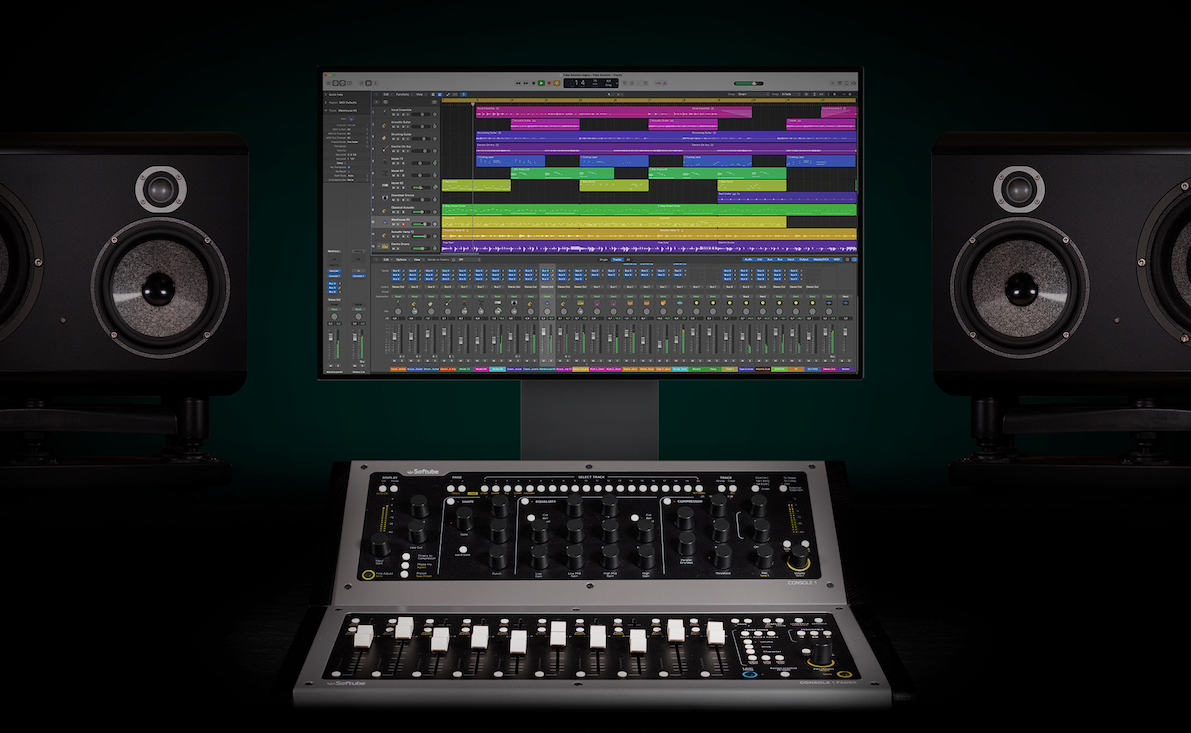Enable Cycle mode in the transport bar
The width and height of the screenshot is (1191, 733).
pos(556,83)
